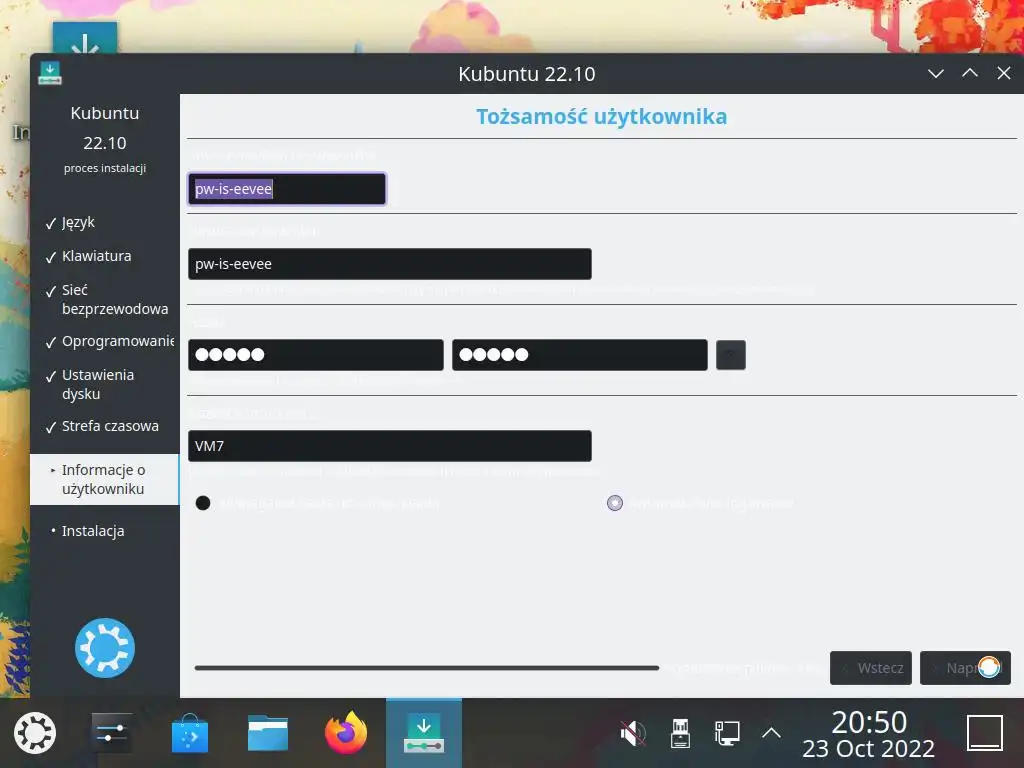Close the Kubuntu 22.10 installer window
1024x768 pixels.
(1004, 73)
